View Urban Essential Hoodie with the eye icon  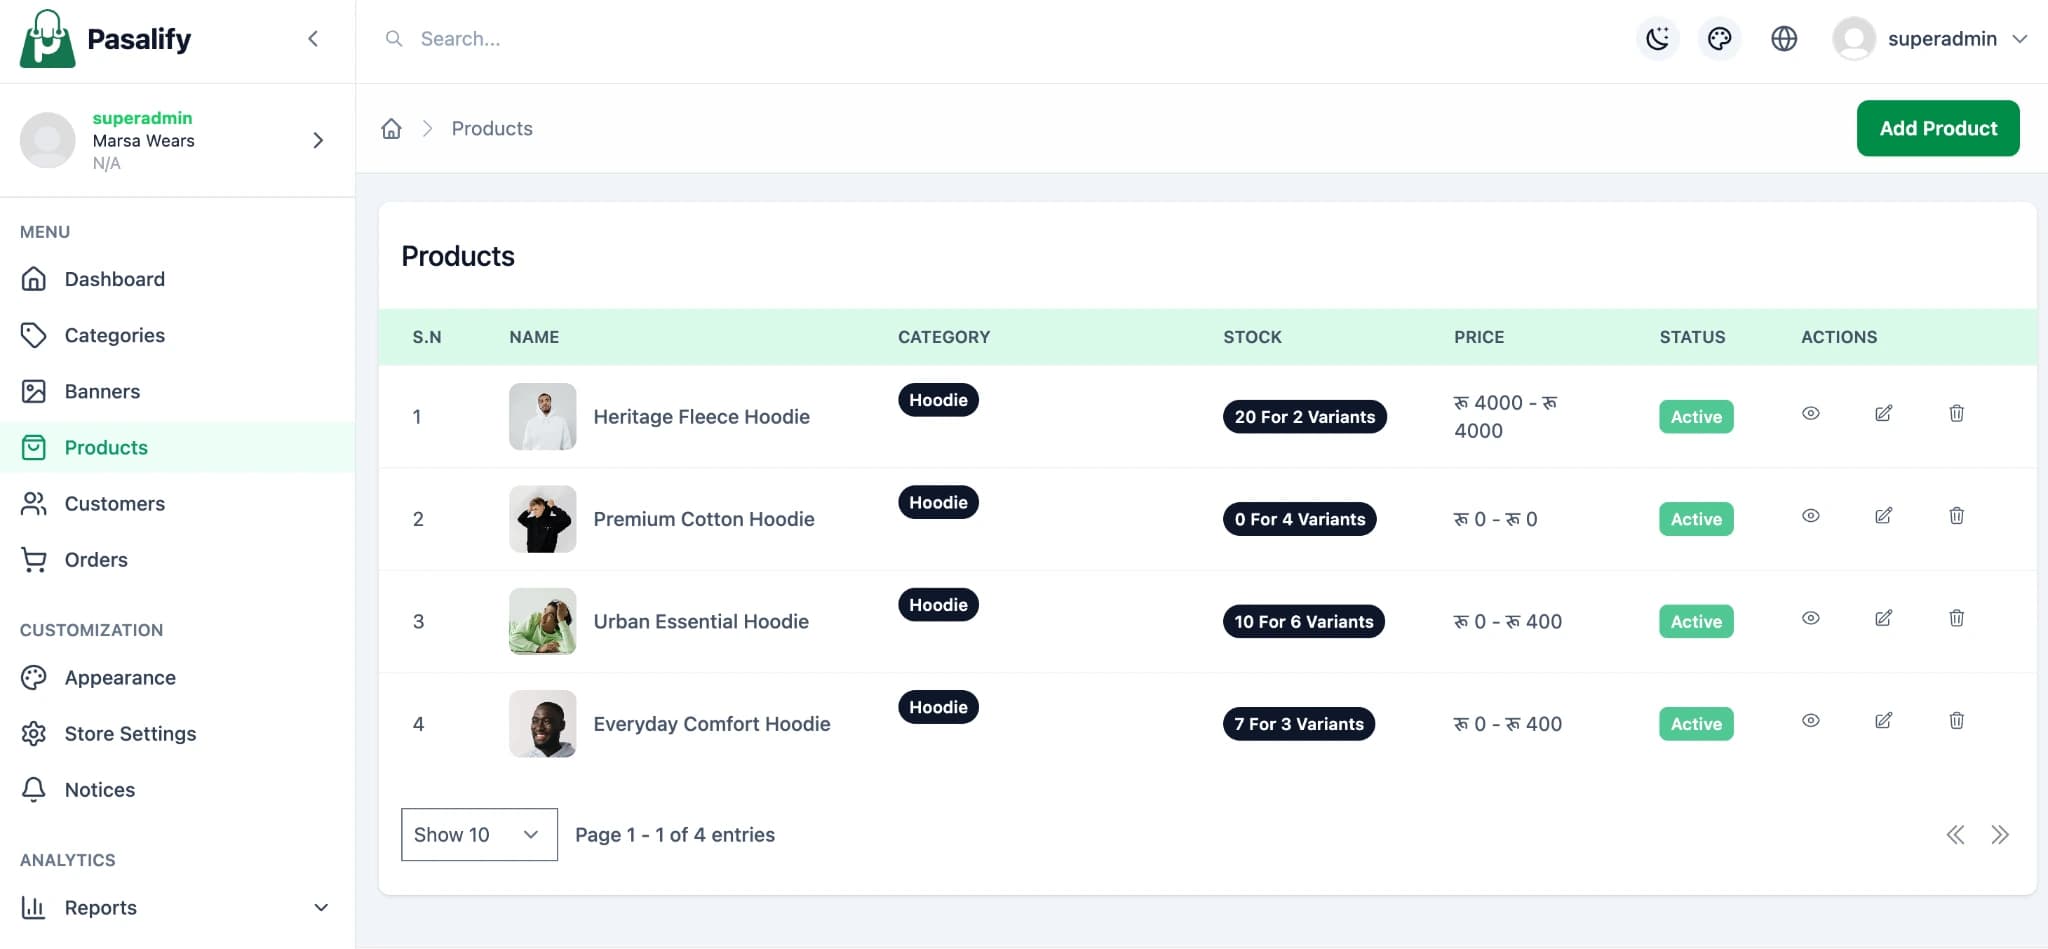click(1810, 618)
